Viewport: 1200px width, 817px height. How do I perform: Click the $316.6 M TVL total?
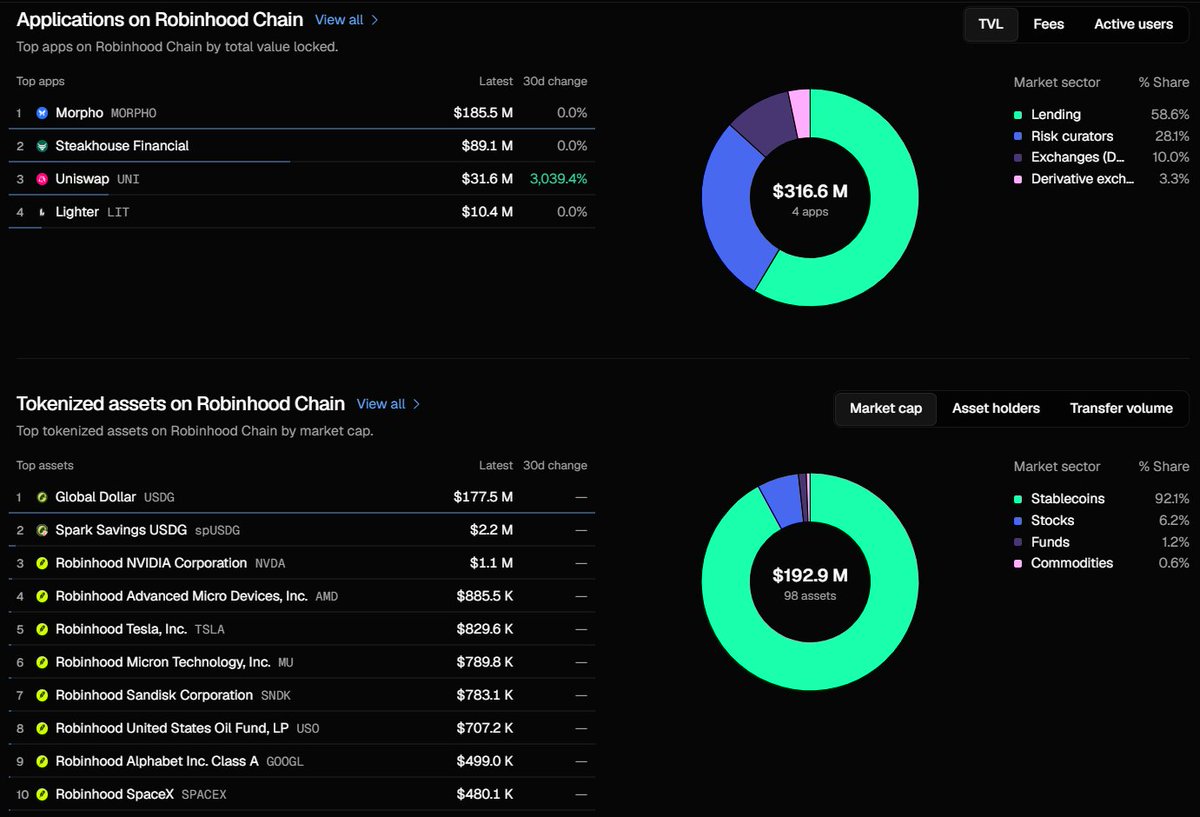tap(810, 191)
